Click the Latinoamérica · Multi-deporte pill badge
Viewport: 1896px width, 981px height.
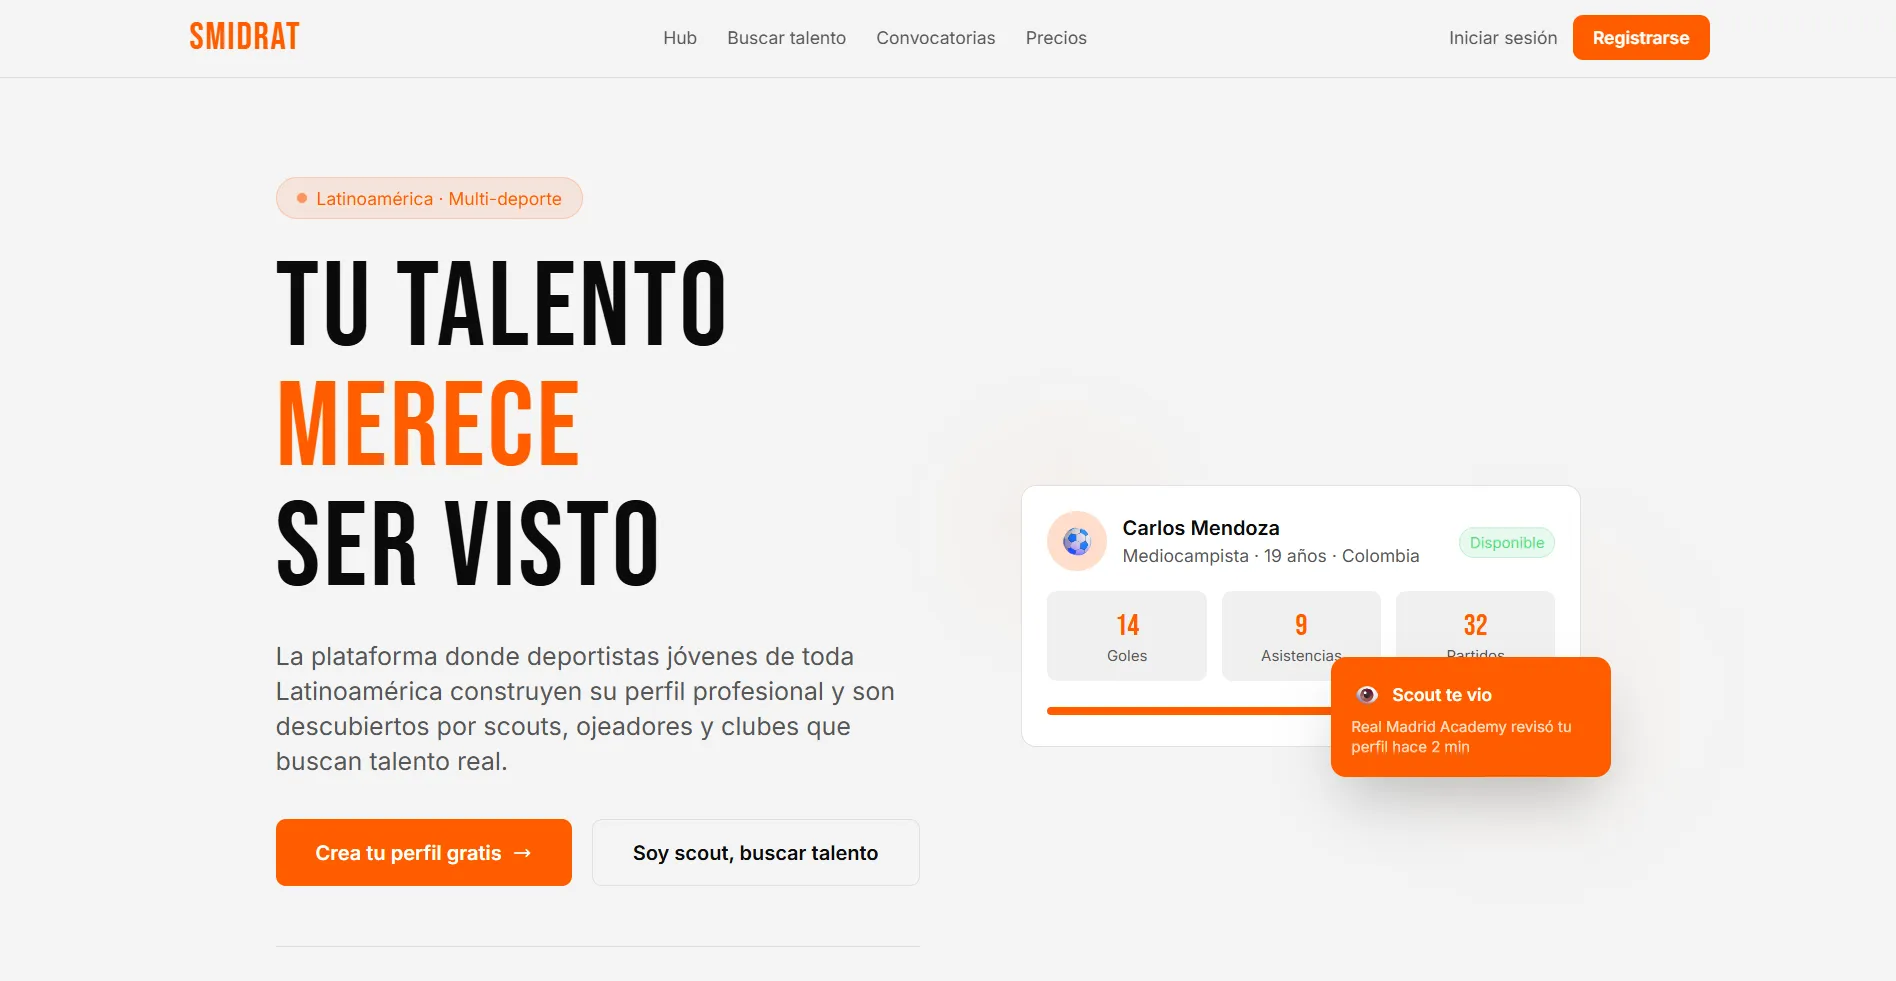pyautogui.click(x=429, y=198)
